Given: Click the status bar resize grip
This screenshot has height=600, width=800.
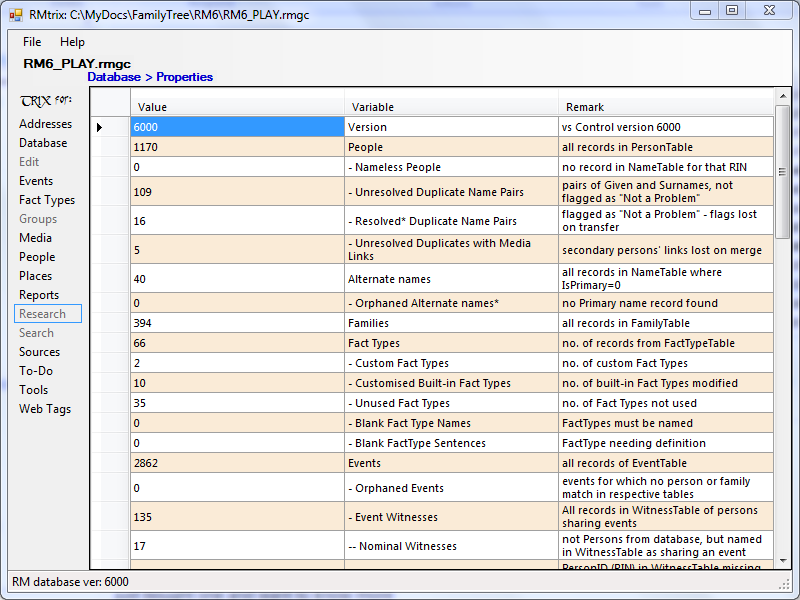Looking at the screenshot, I should [x=784, y=583].
